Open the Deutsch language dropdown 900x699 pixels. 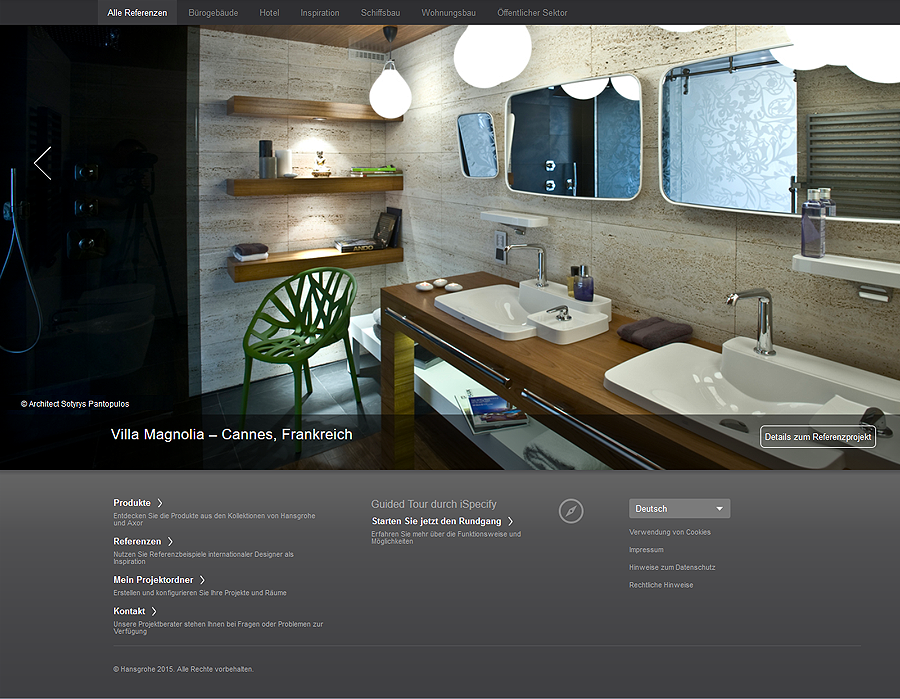(x=679, y=509)
